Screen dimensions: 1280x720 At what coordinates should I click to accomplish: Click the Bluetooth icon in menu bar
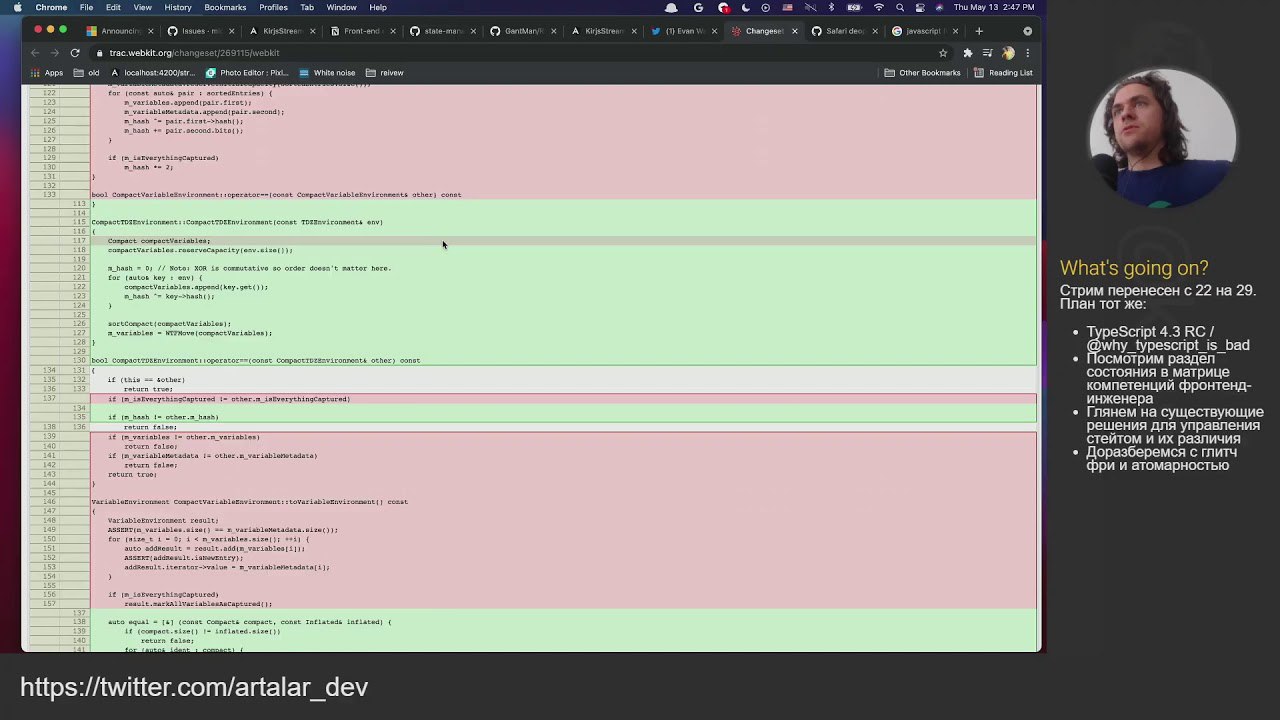tap(831, 7)
